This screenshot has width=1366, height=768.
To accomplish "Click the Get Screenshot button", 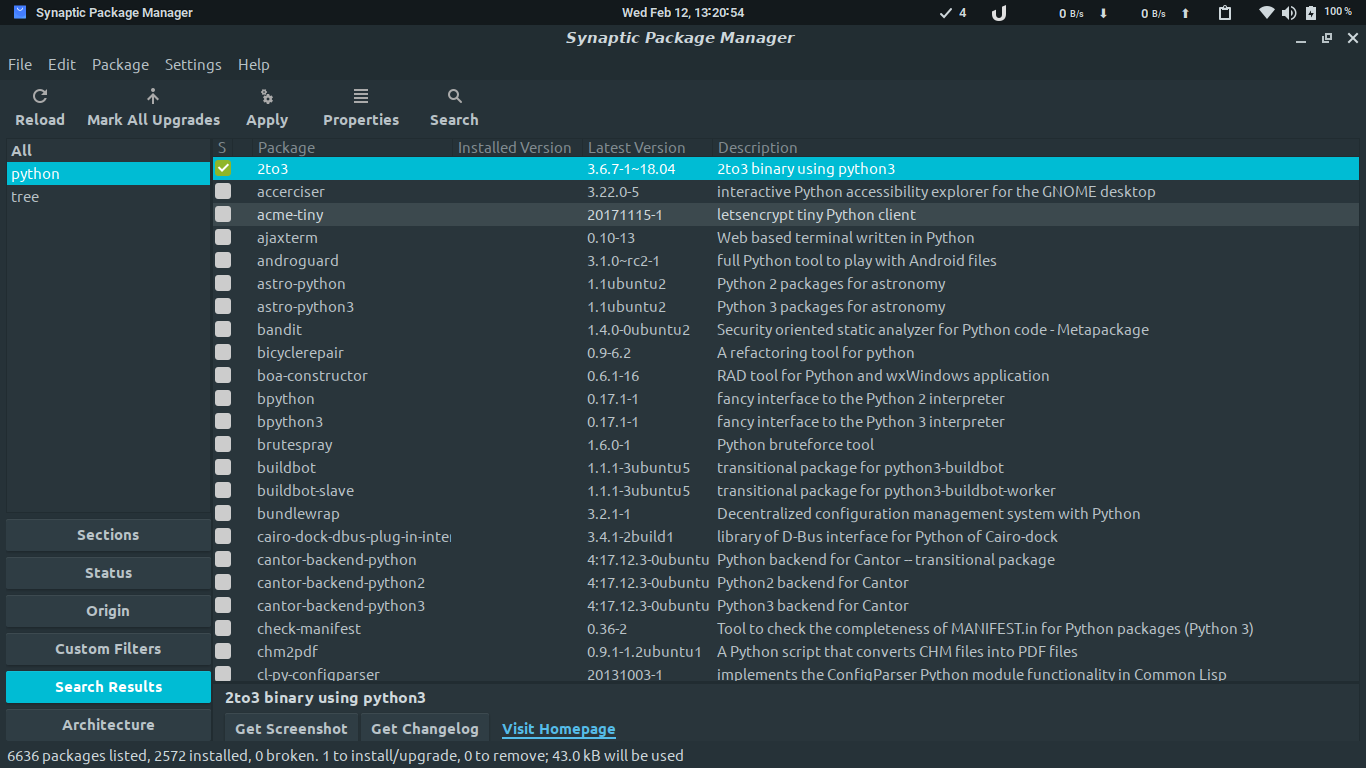I will click(x=291, y=729).
